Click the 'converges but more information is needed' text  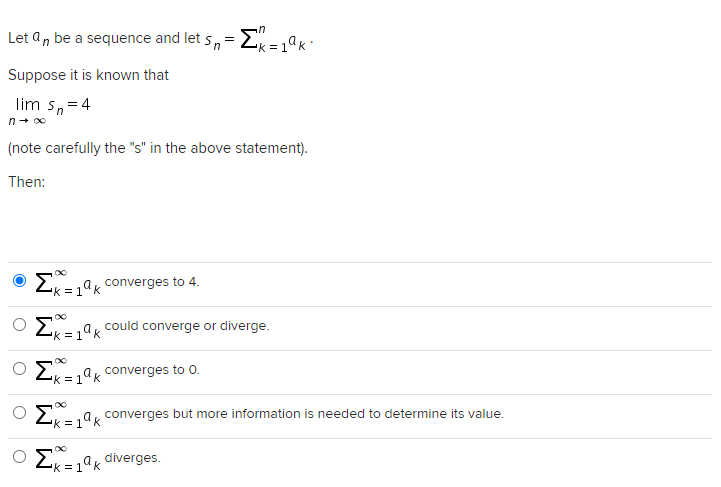coord(304,414)
